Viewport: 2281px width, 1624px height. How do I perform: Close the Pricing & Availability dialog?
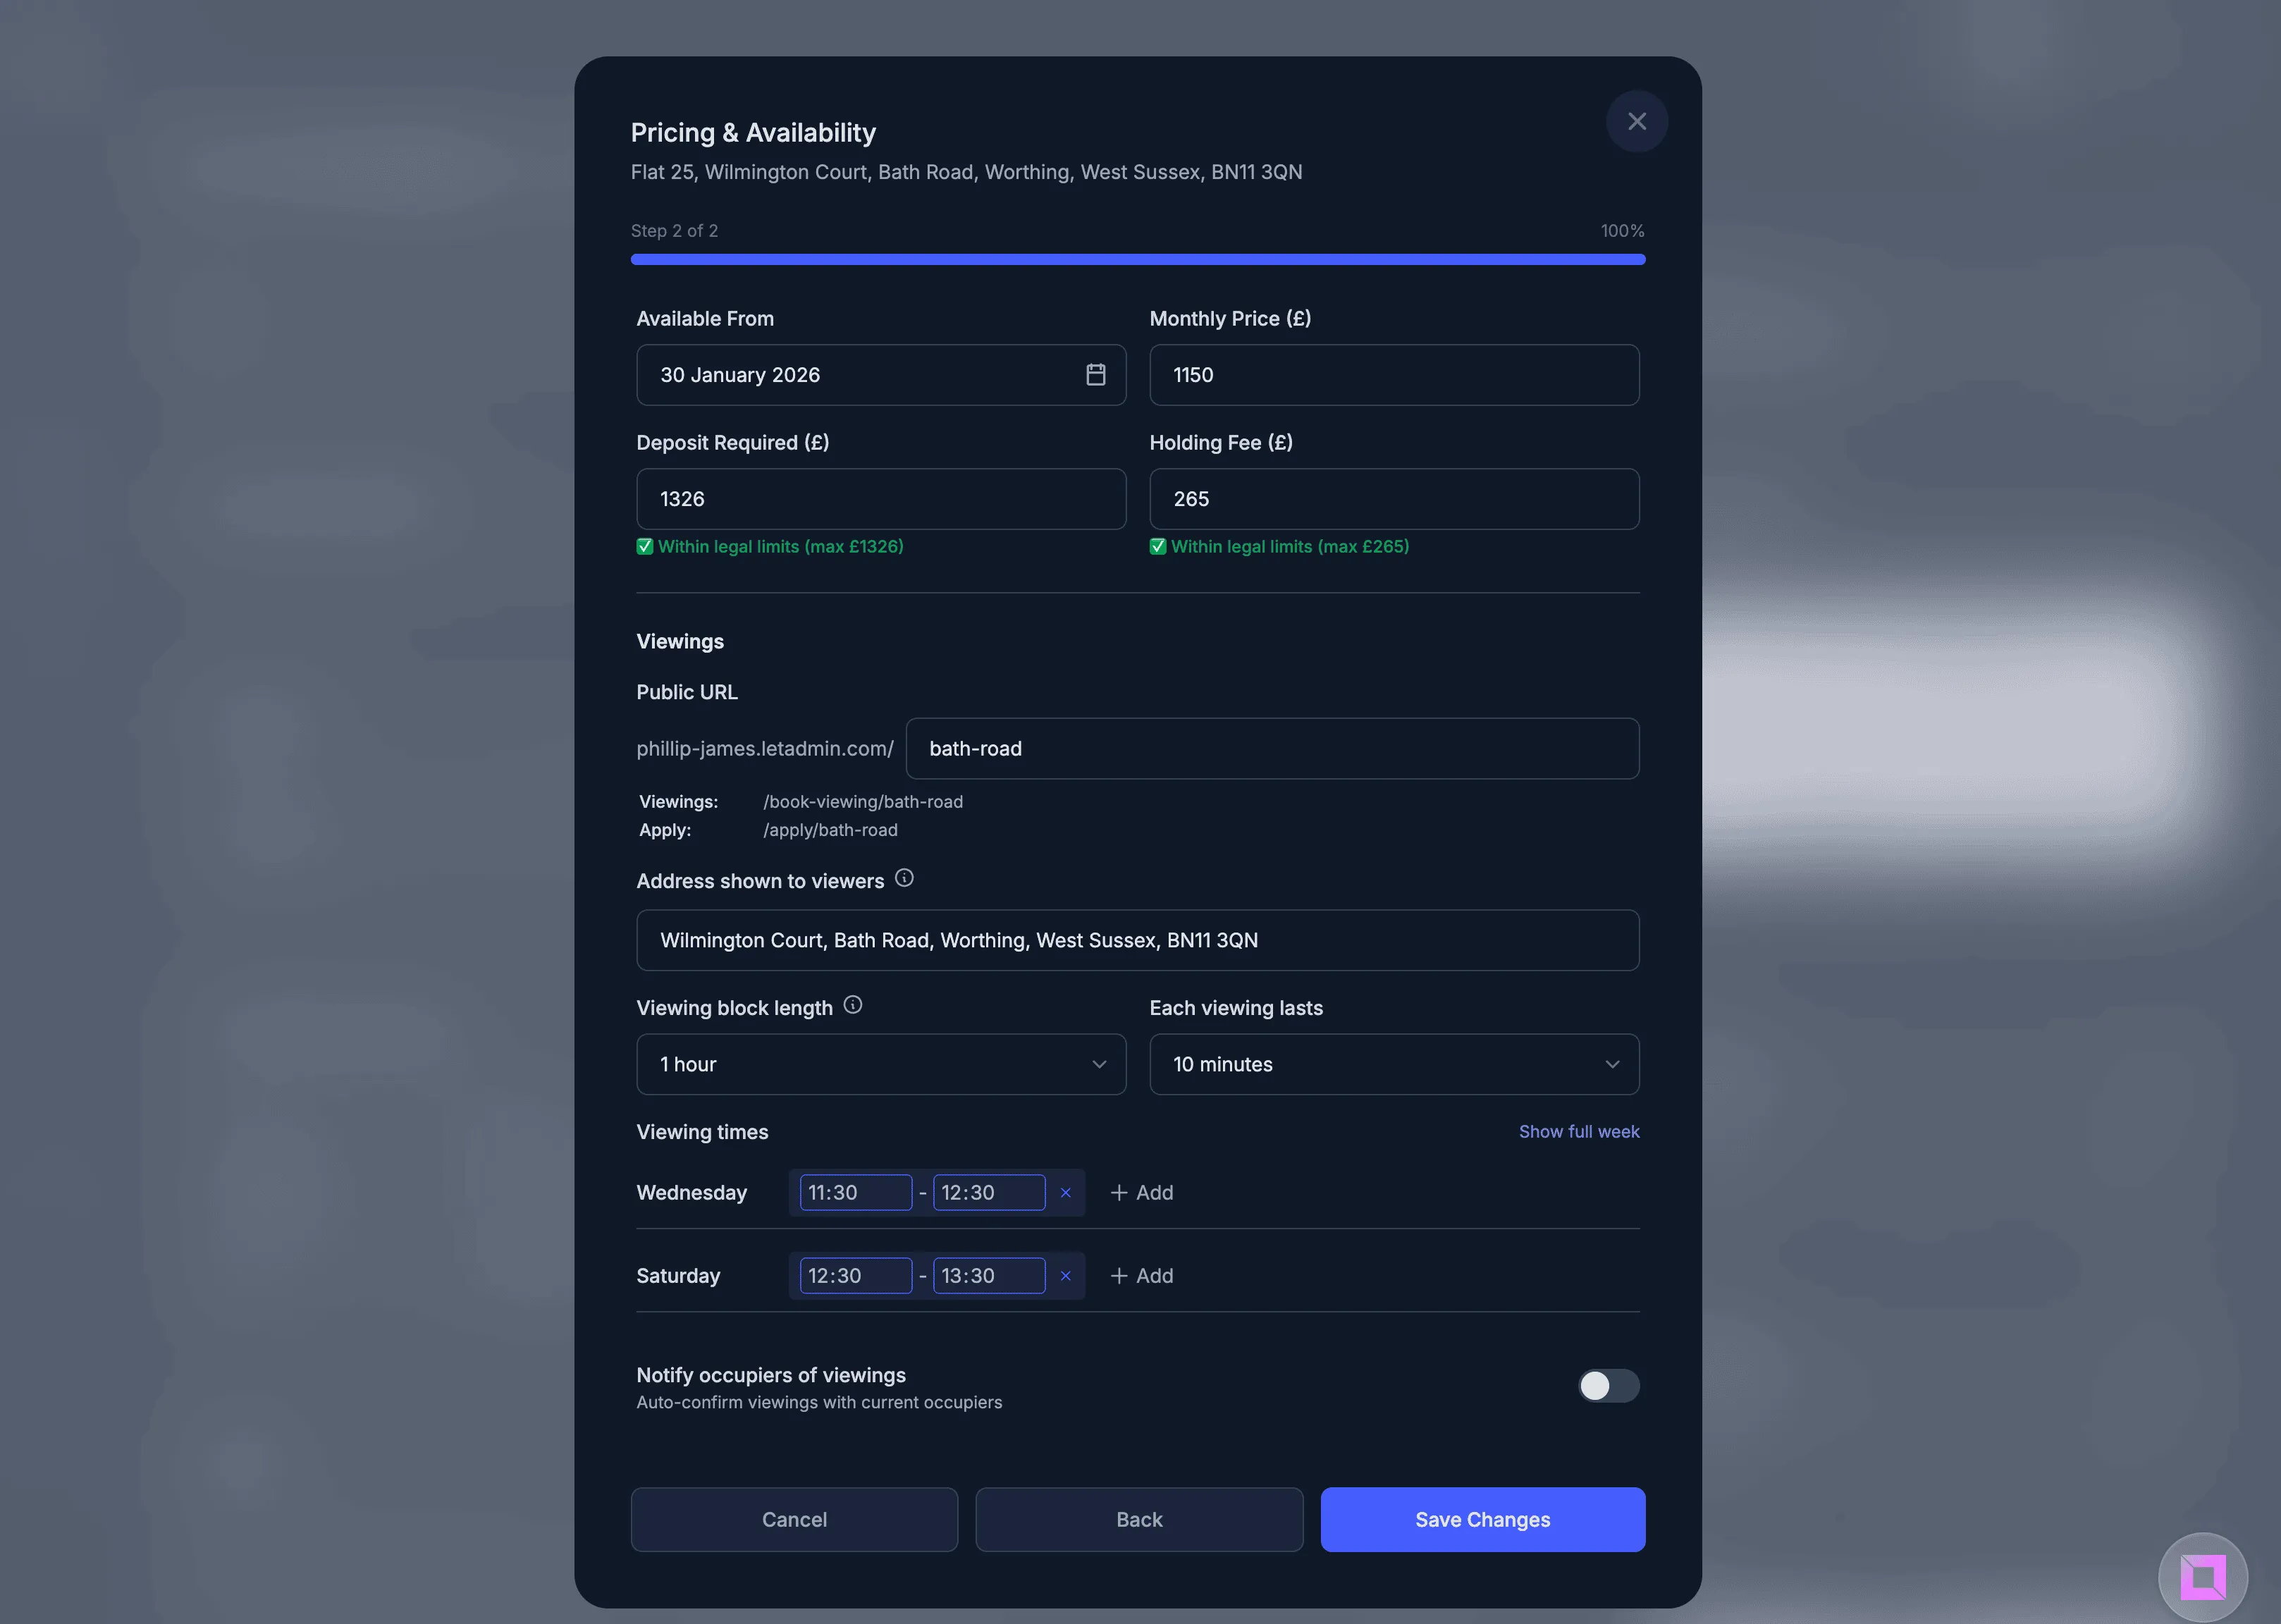click(x=1636, y=120)
